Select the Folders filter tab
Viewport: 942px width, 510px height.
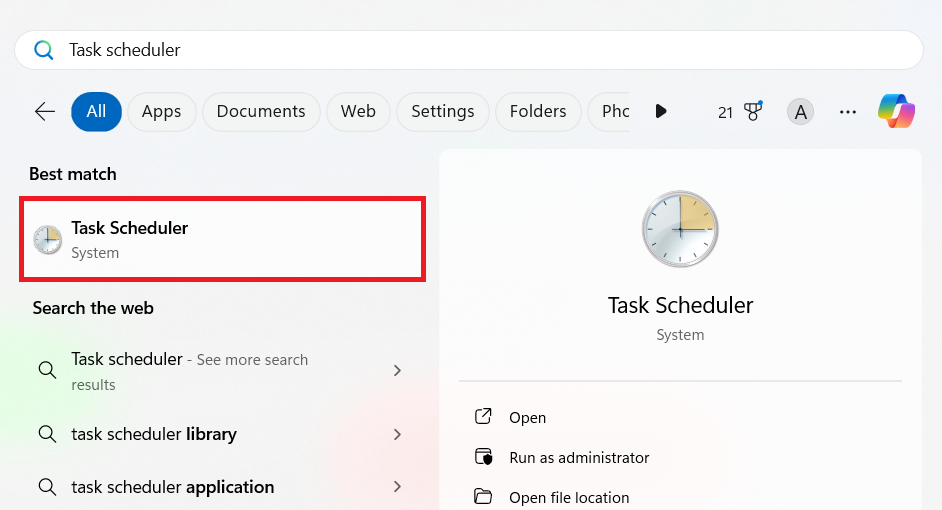click(x=538, y=111)
